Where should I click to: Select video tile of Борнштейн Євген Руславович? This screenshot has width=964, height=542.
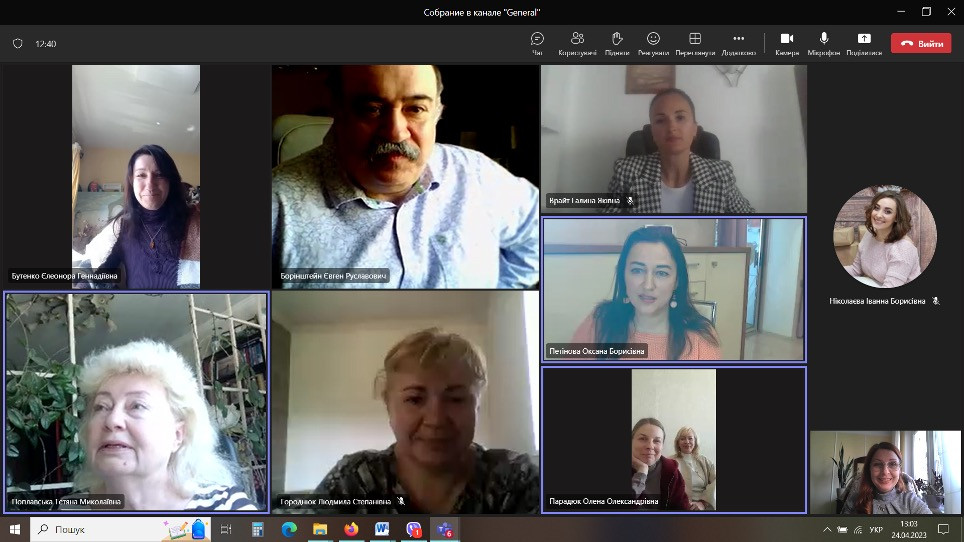coord(405,176)
